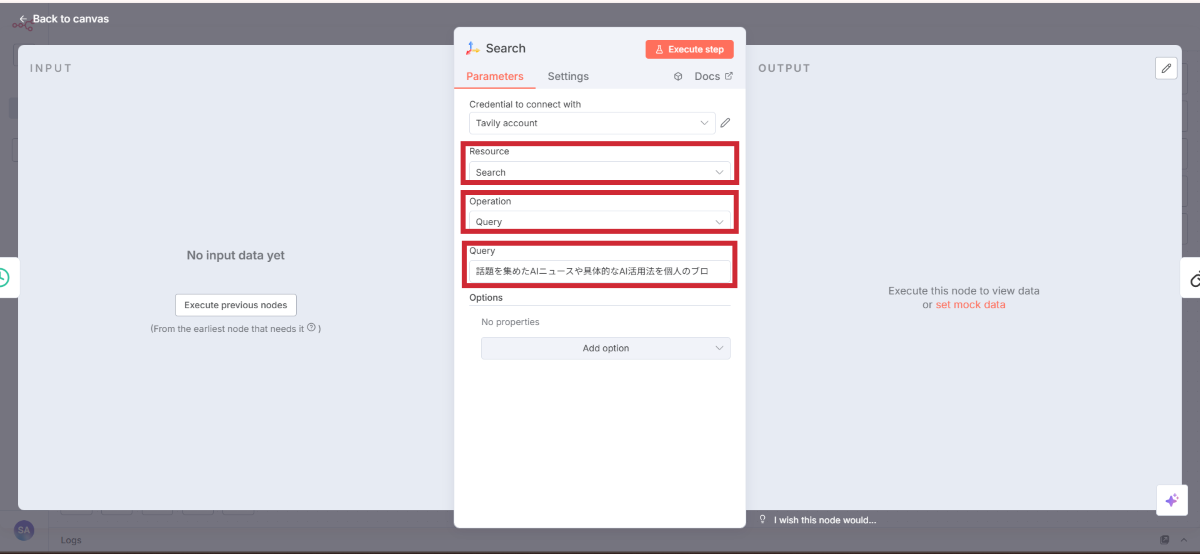Click the node icon on right edge

coord(1195,278)
